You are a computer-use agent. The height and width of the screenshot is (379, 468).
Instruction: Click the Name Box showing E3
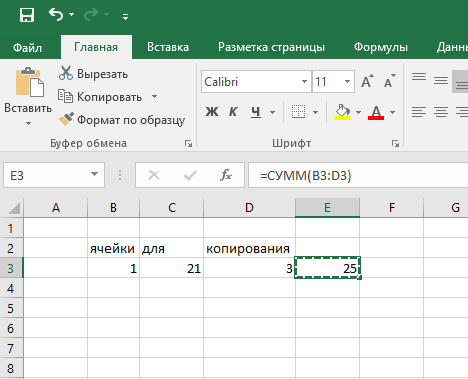pos(45,175)
